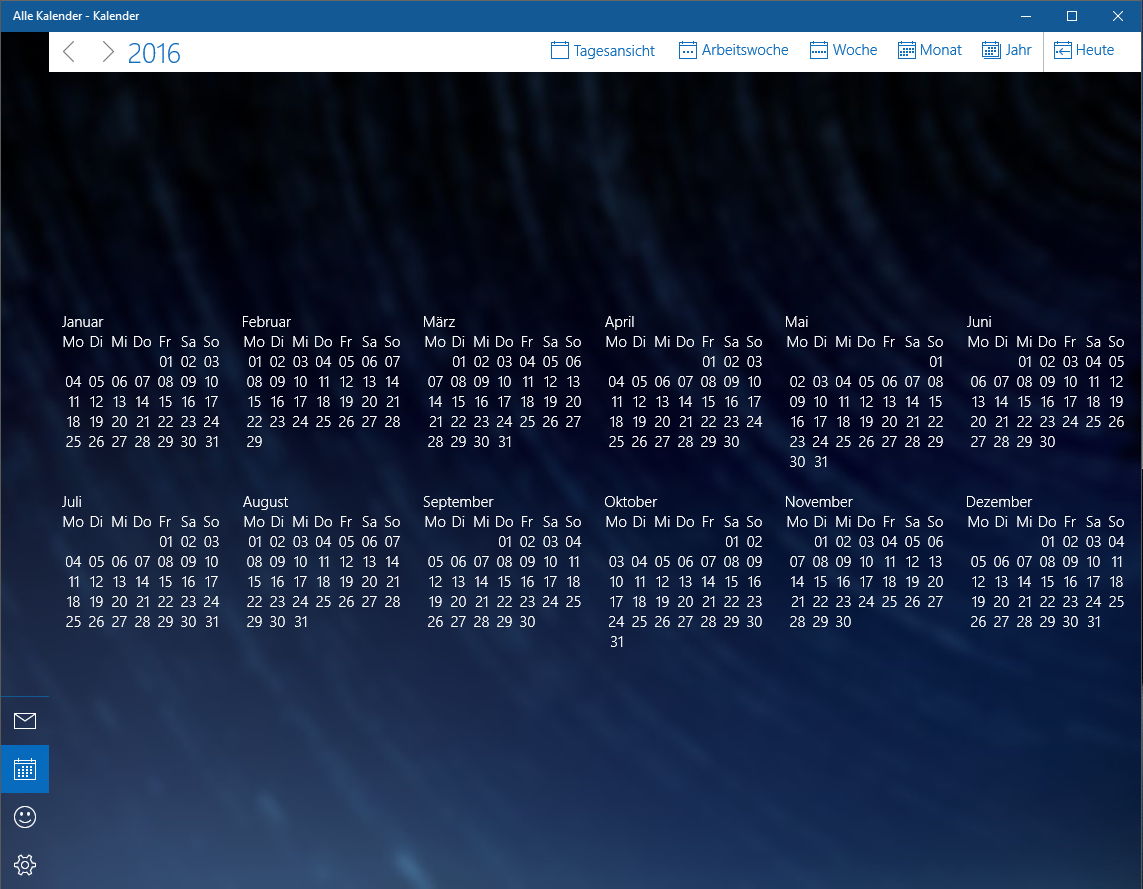This screenshot has height=889, width=1143.
Task: Select 30 in Juni
Action: pos(1048,442)
